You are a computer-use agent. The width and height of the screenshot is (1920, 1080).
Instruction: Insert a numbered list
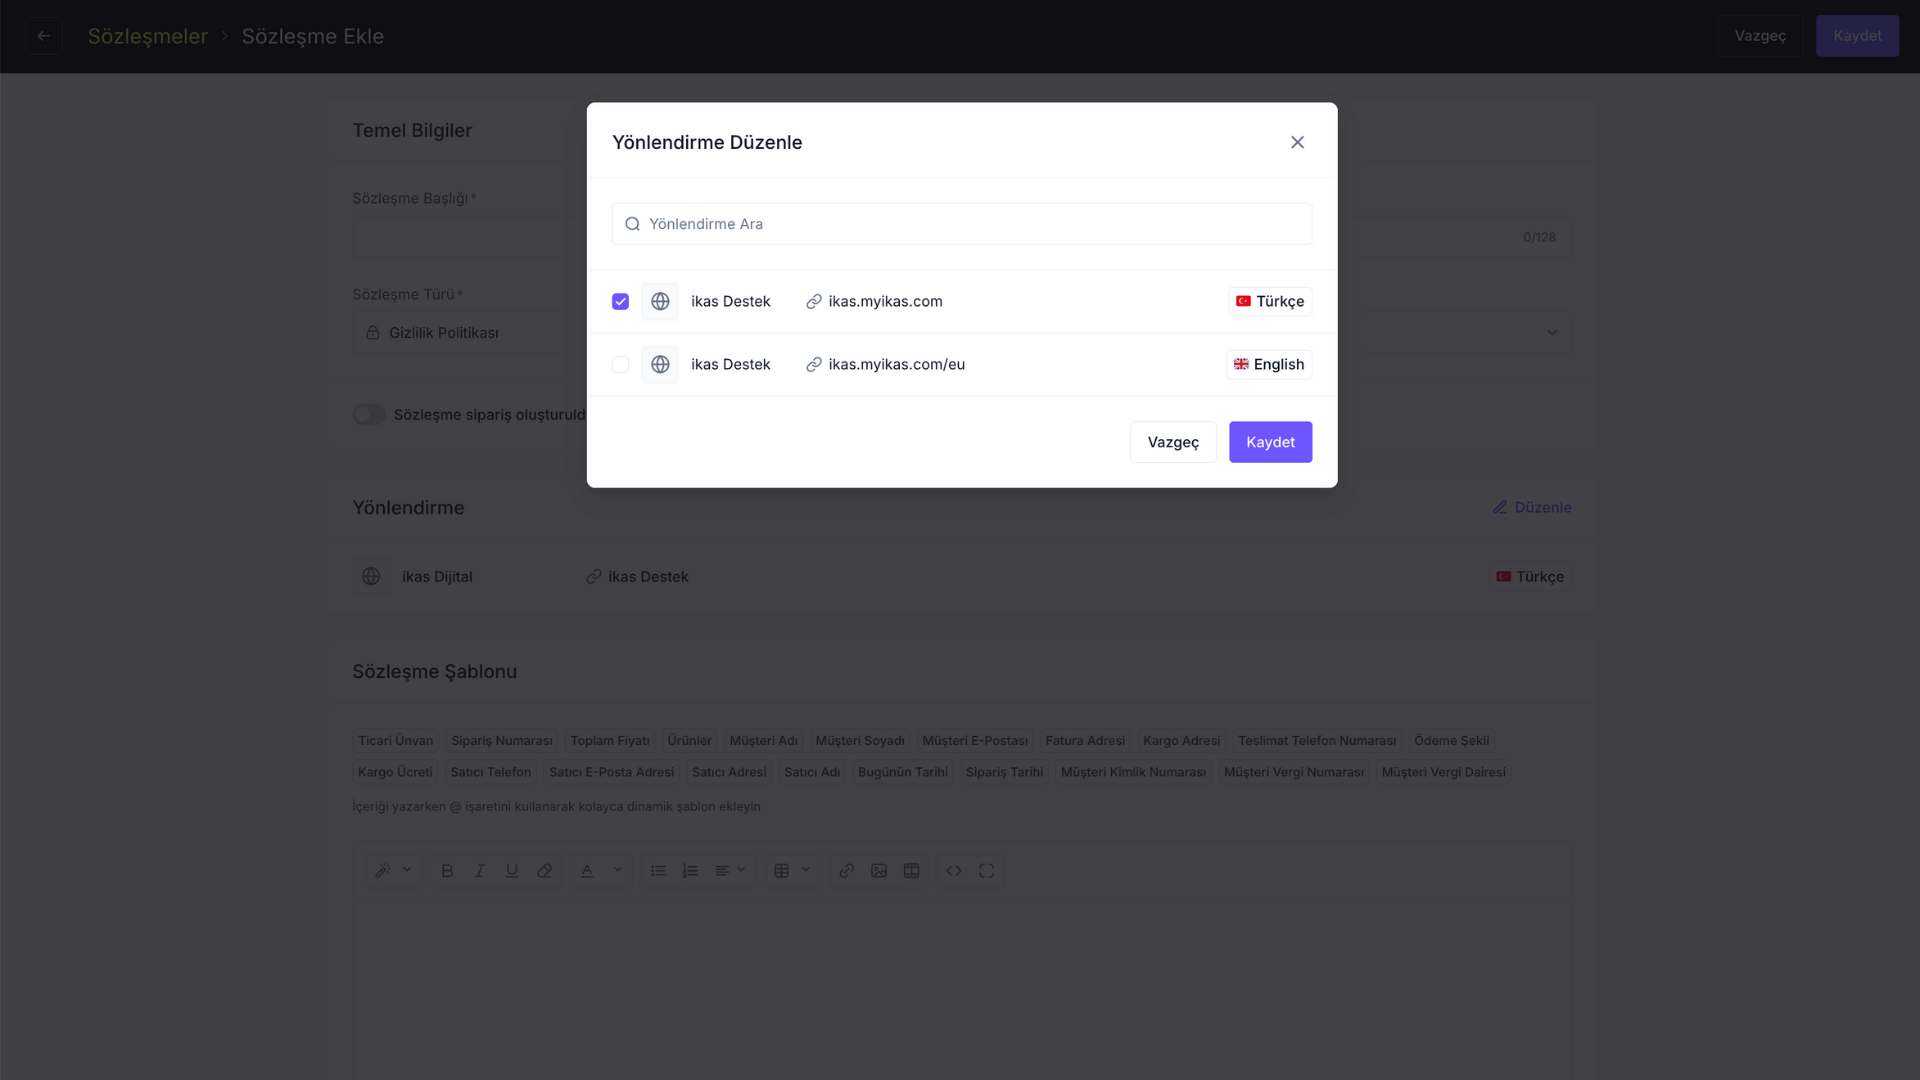[x=690, y=871]
